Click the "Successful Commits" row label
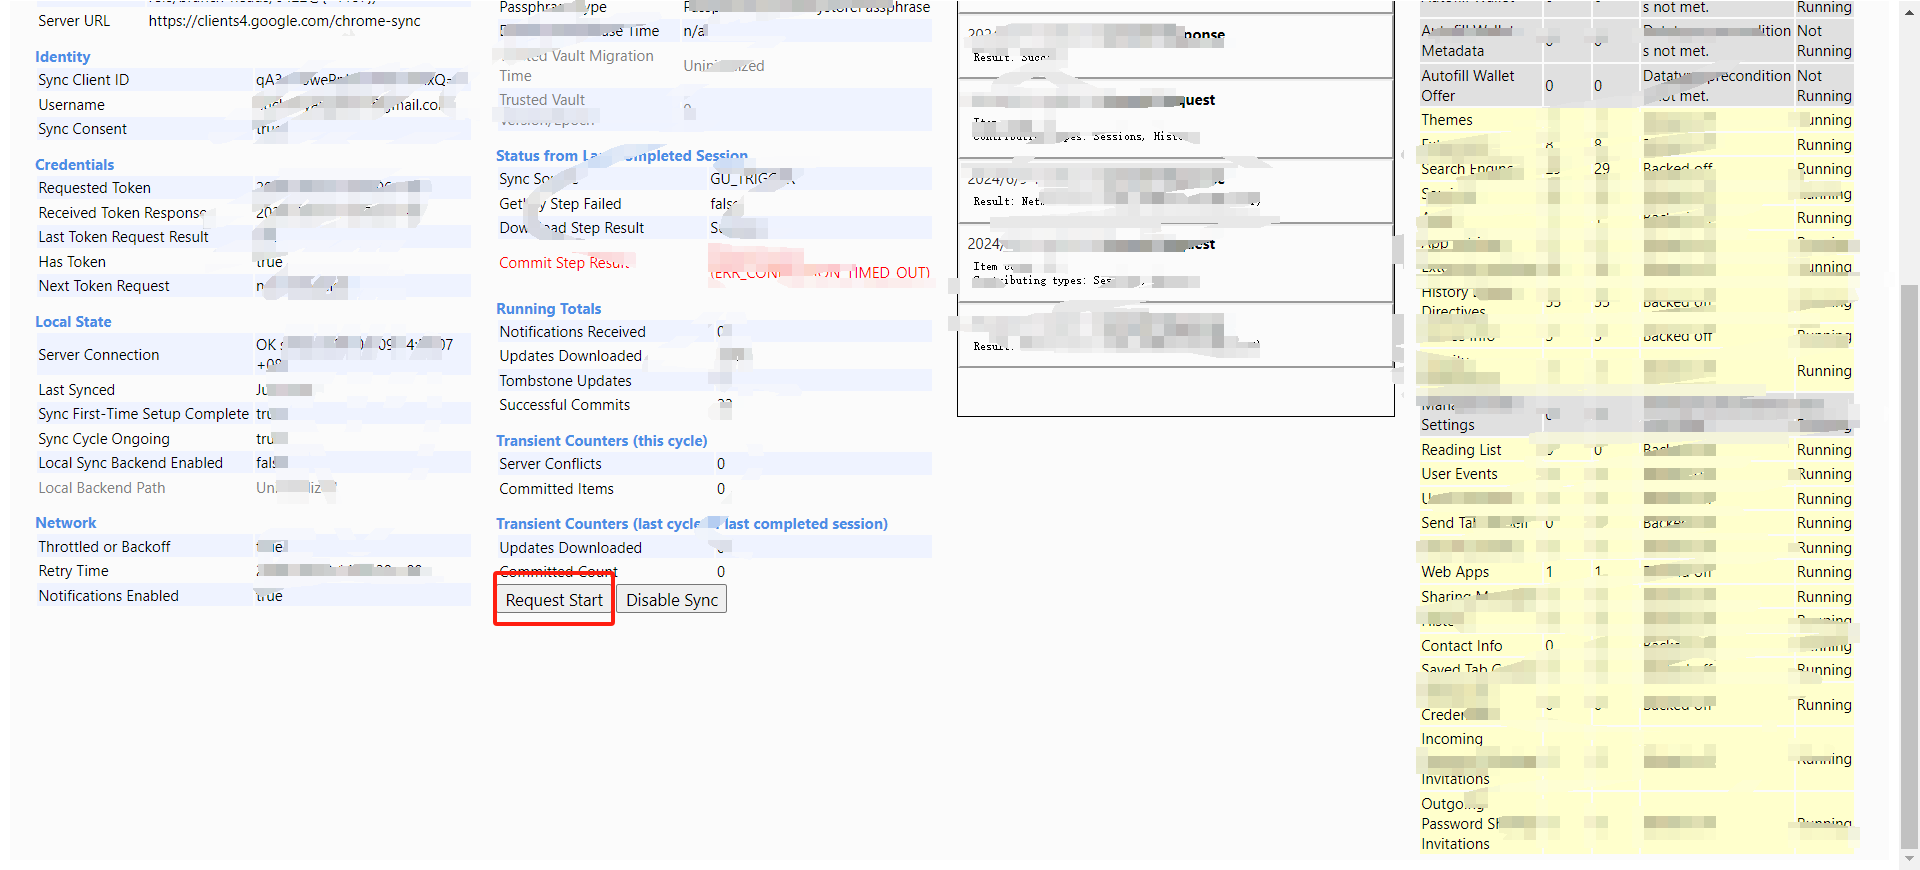 [564, 405]
